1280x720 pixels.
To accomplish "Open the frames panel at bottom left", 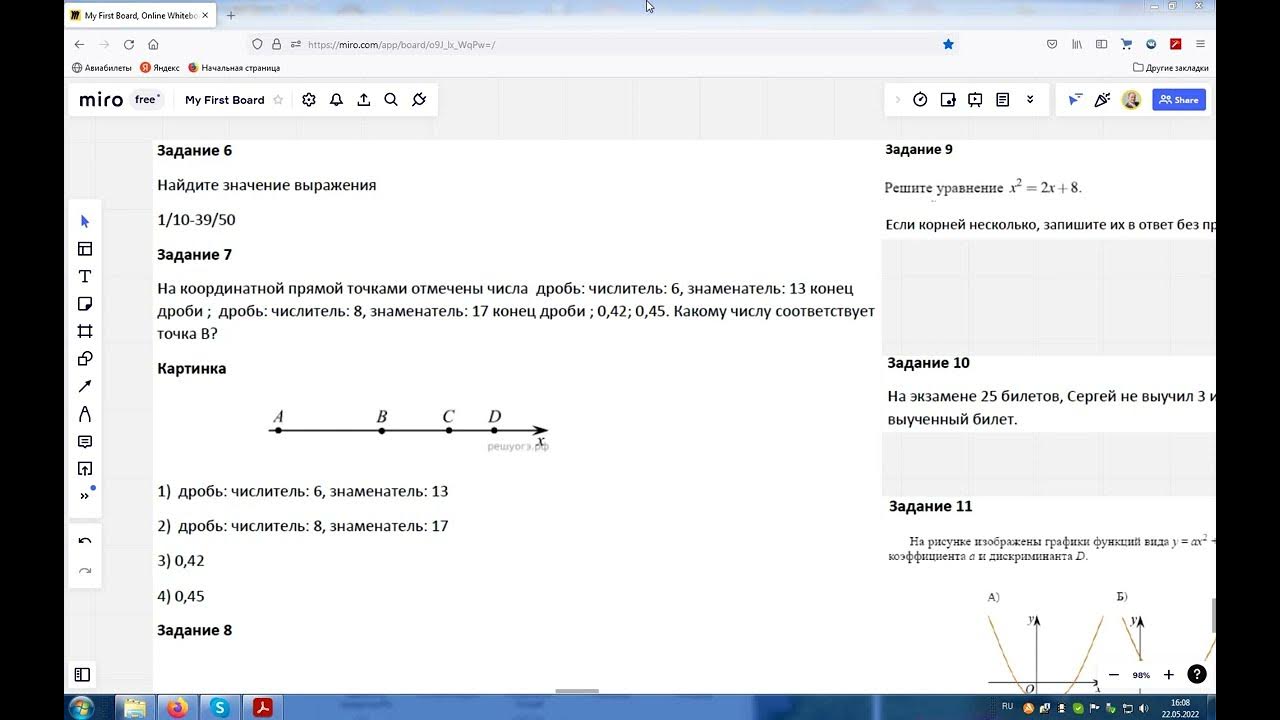I will (x=83, y=675).
